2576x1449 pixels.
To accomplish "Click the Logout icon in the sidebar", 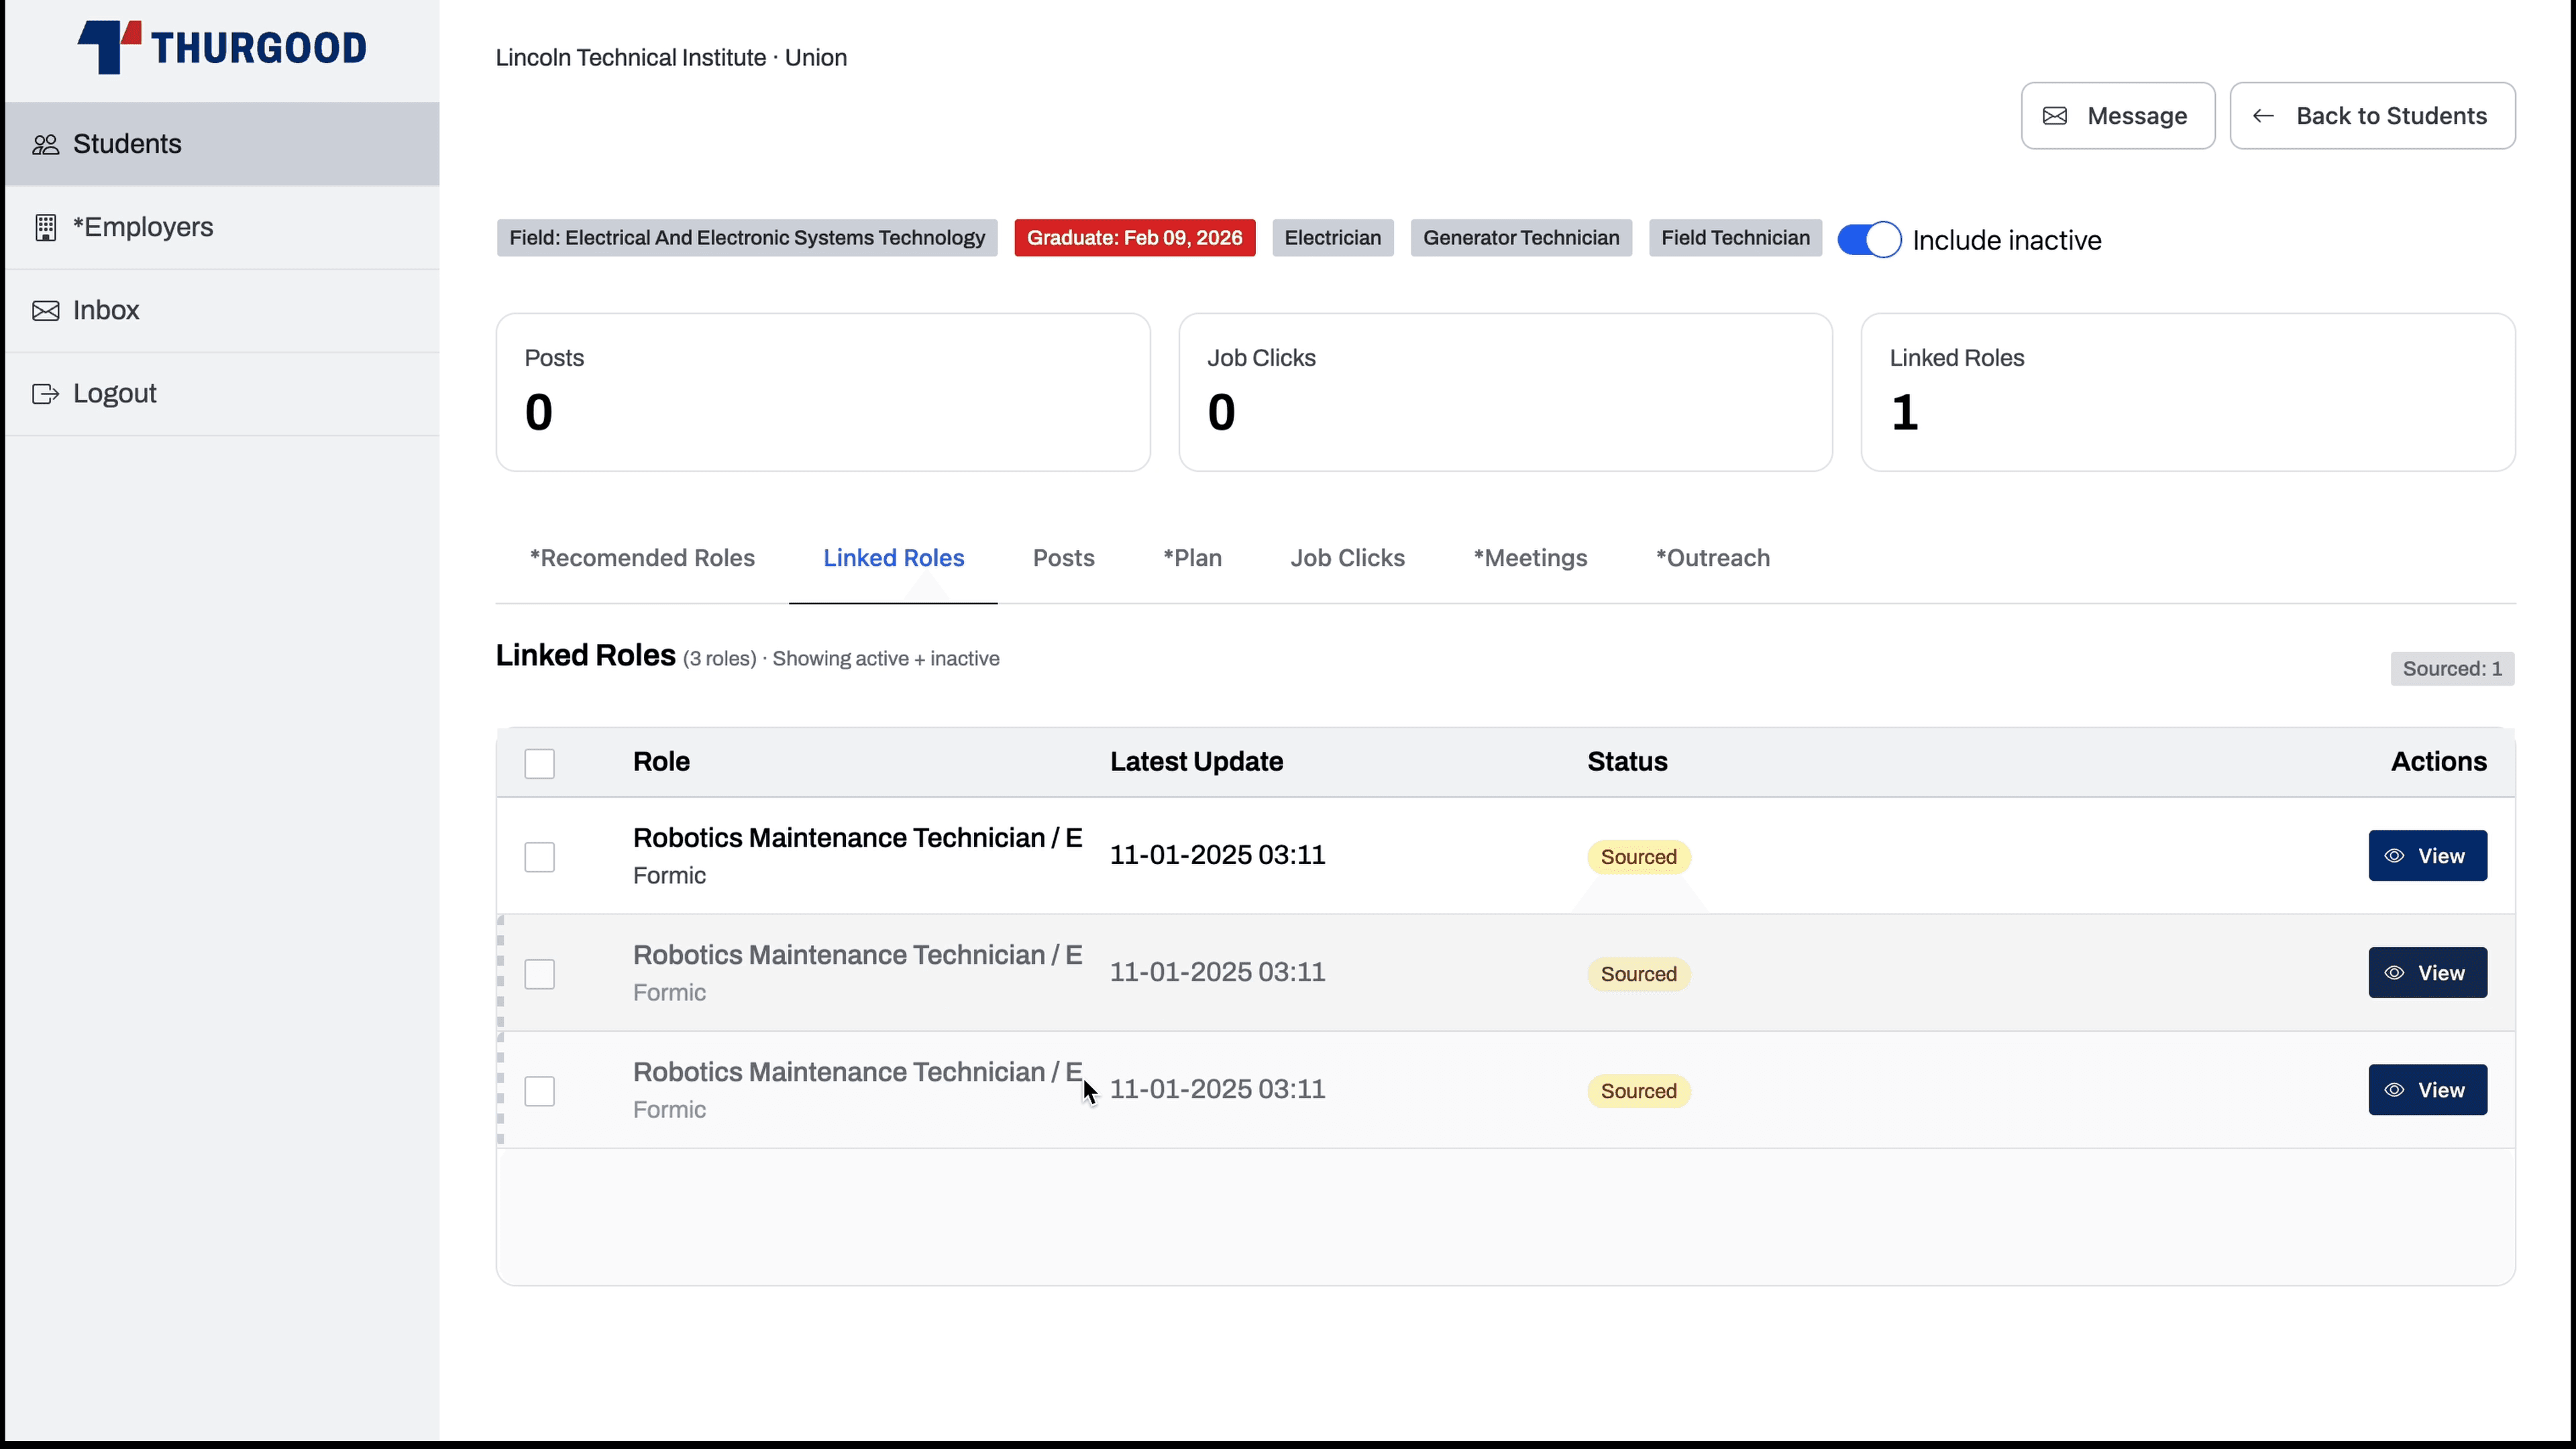I will click(x=45, y=393).
